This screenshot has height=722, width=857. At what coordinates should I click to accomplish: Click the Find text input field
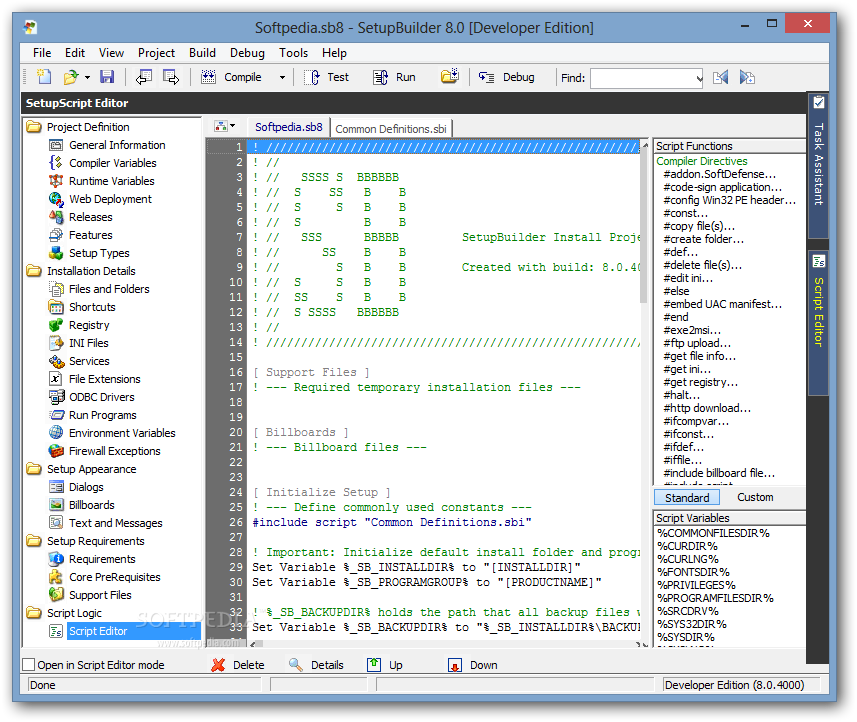[x=642, y=78]
